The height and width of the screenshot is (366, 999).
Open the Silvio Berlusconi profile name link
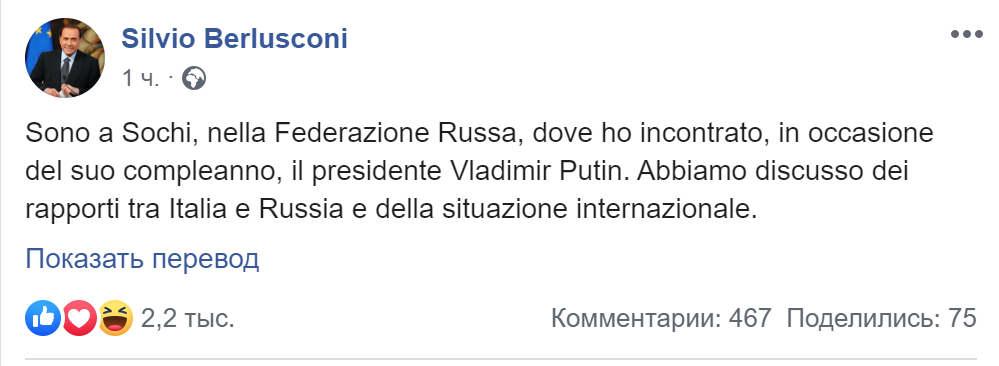point(234,40)
